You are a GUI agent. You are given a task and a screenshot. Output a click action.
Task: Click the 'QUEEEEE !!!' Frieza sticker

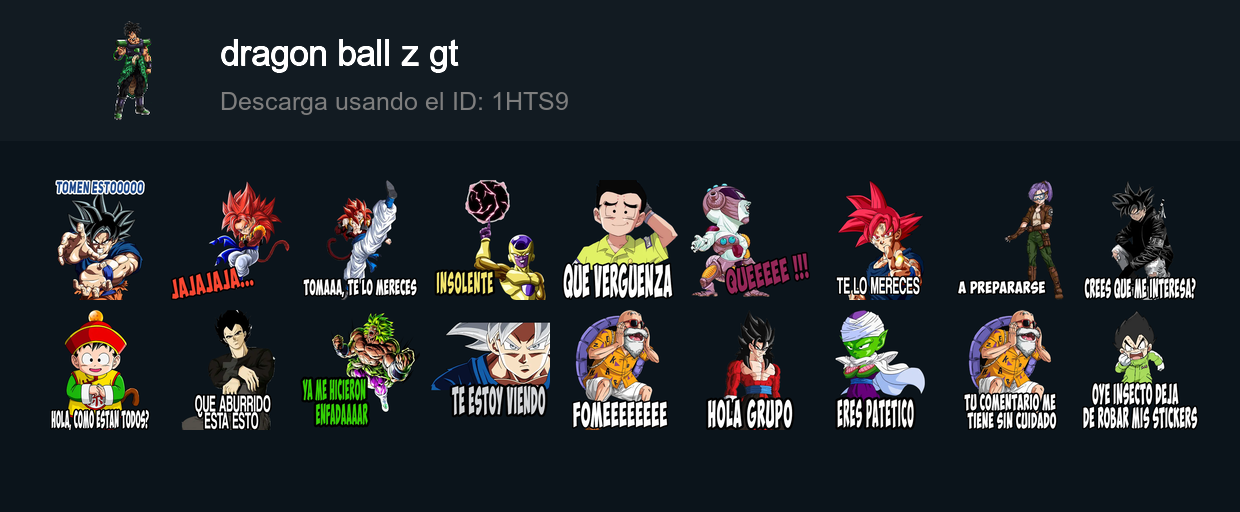click(x=750, y=240)
